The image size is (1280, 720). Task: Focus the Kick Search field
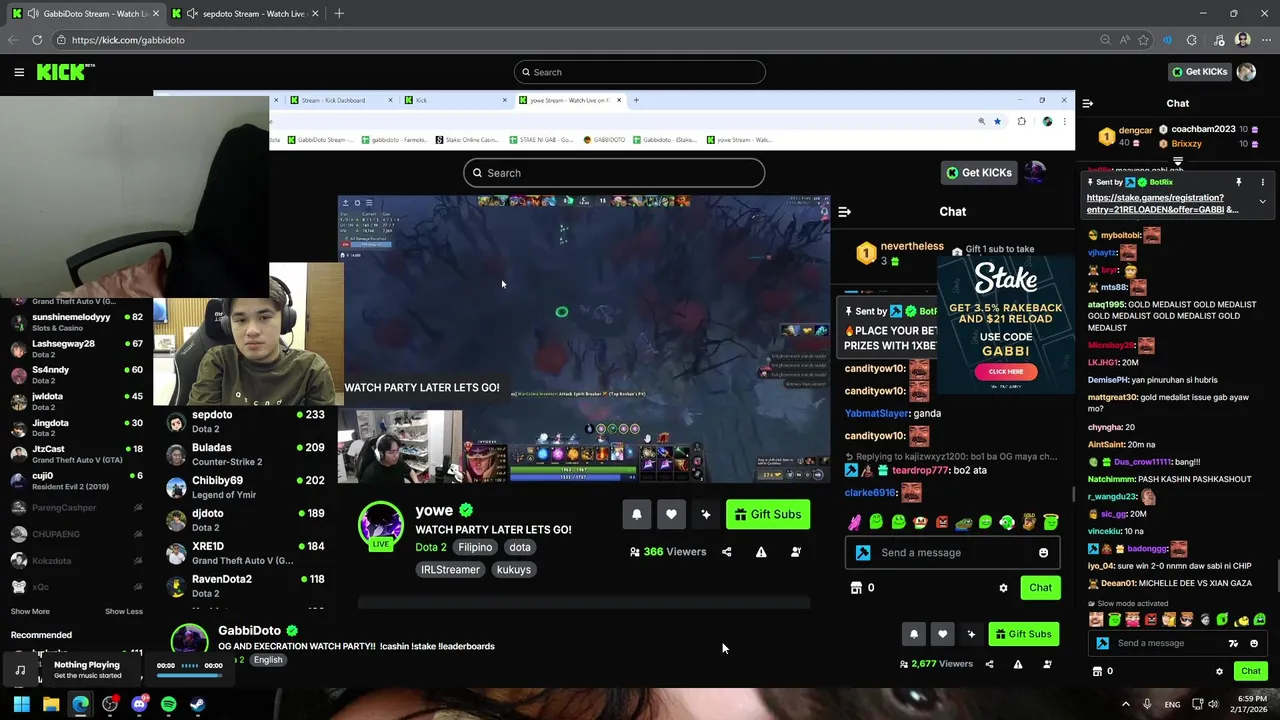(x=640, y=72)
